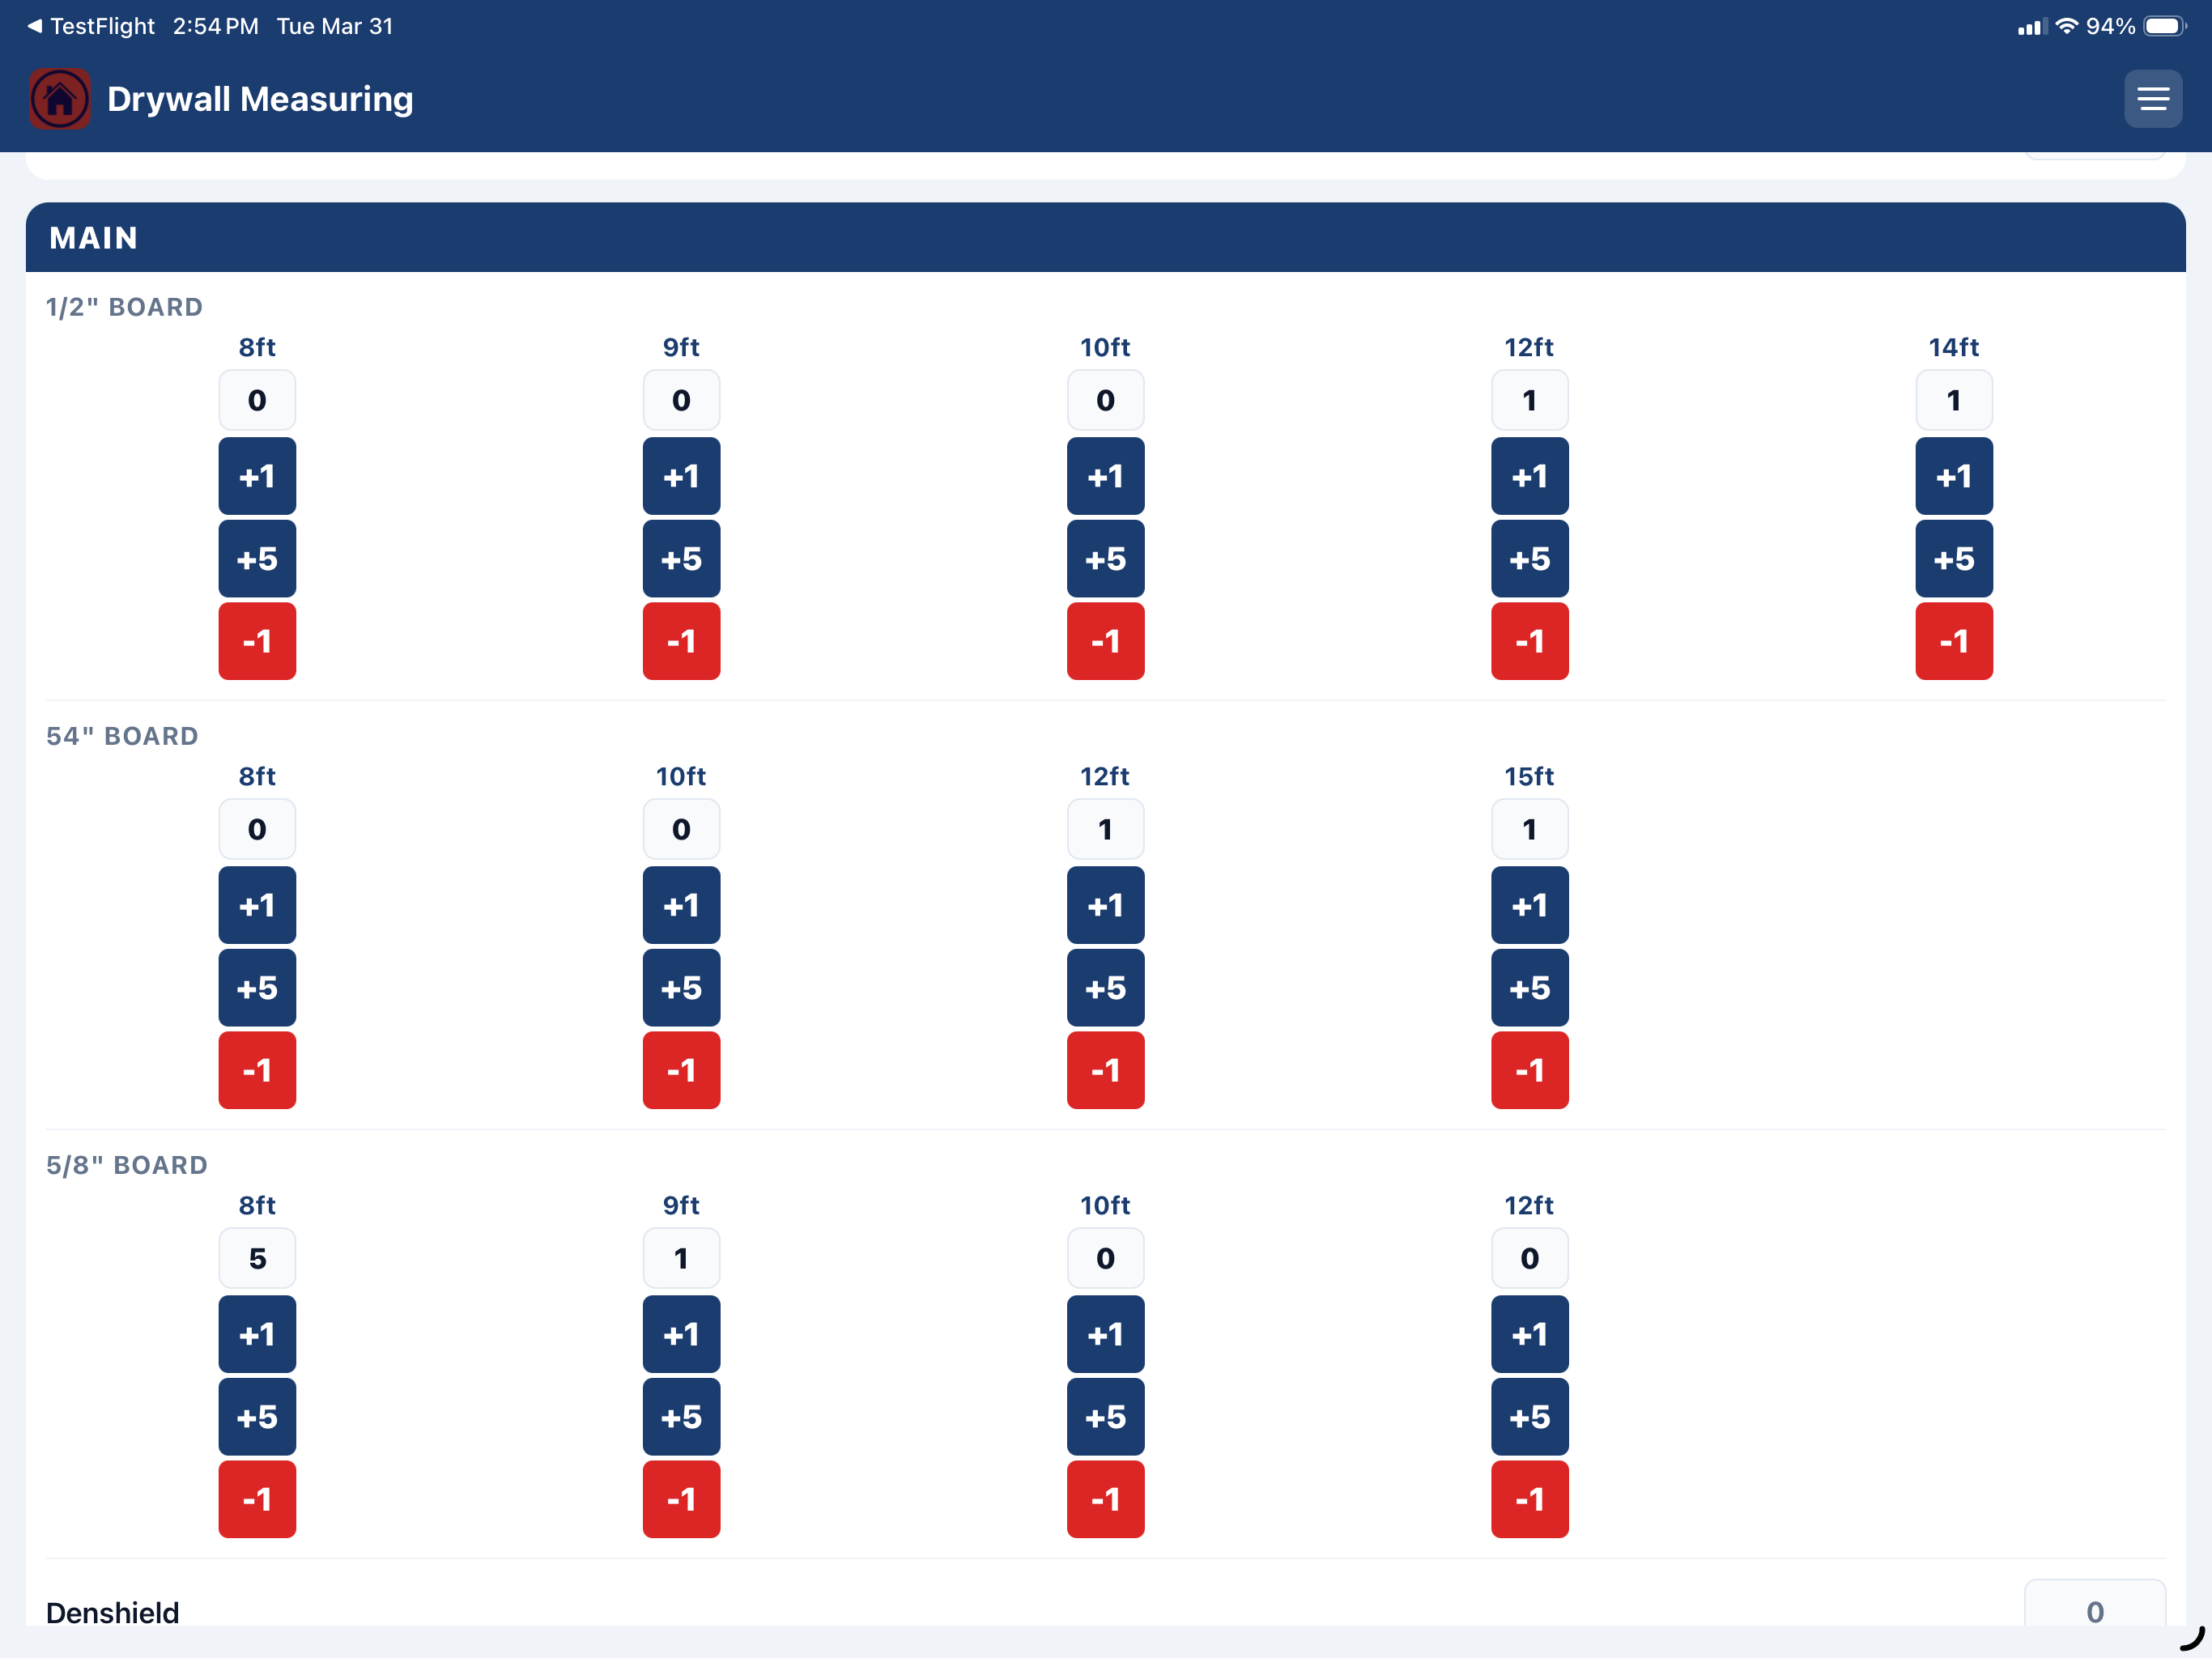Add 5 to 54" board 15ft
This screenshot has height=1658, width=2212.
click(1529, 988)
